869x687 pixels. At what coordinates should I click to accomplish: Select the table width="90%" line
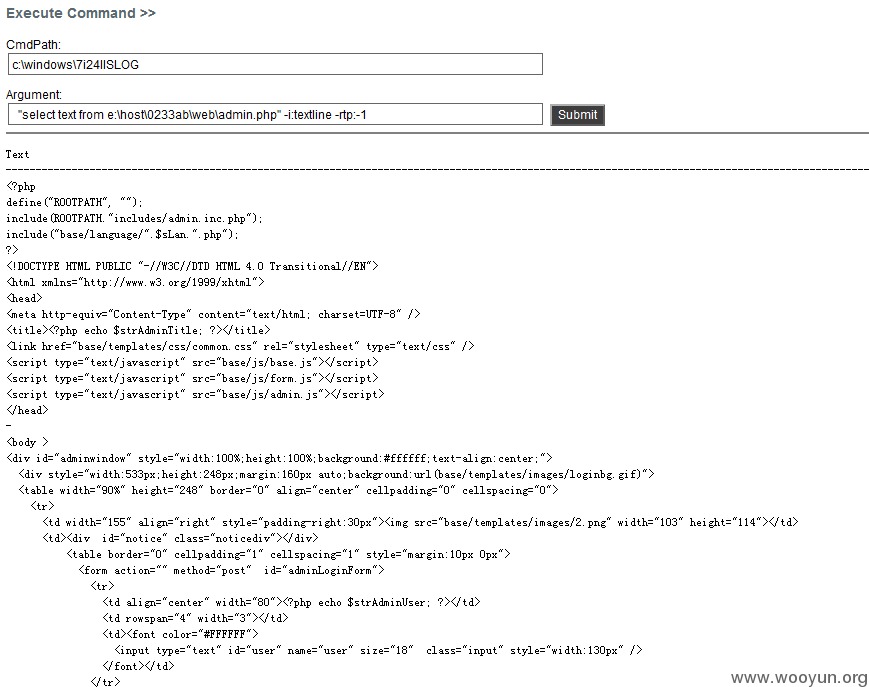coord(288,491)
